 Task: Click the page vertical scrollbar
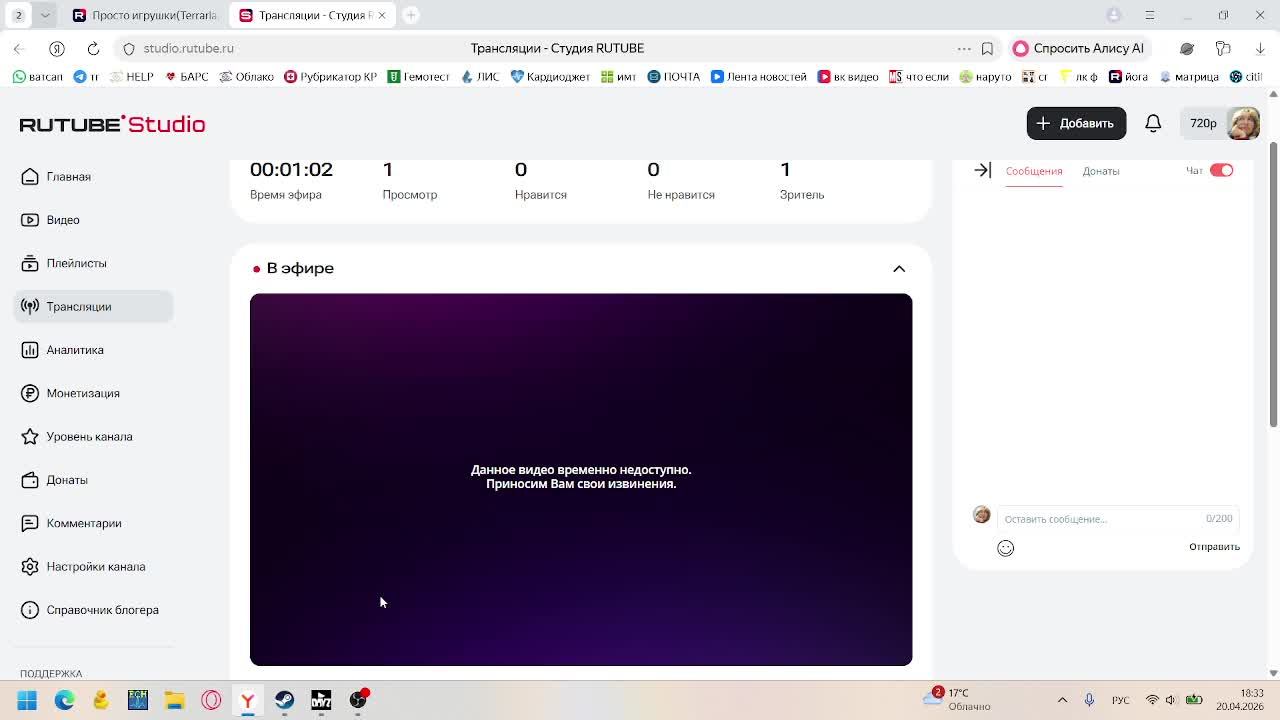pyautogui.click(x=1273, y=286)
